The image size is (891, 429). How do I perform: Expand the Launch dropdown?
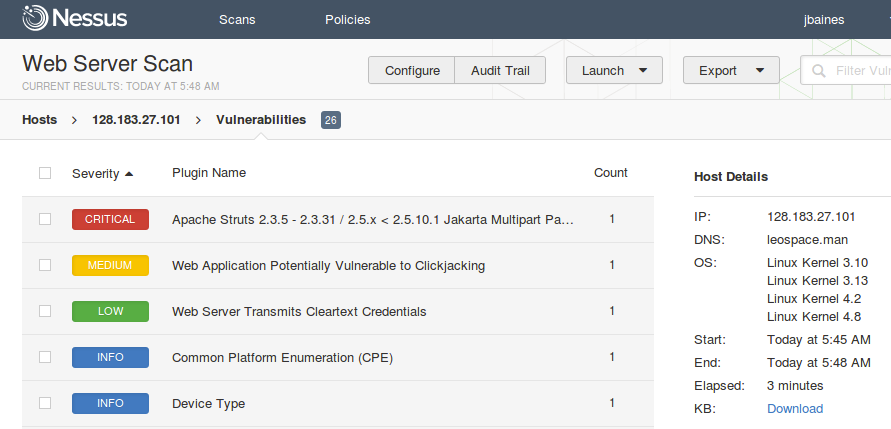coord(614,70)
